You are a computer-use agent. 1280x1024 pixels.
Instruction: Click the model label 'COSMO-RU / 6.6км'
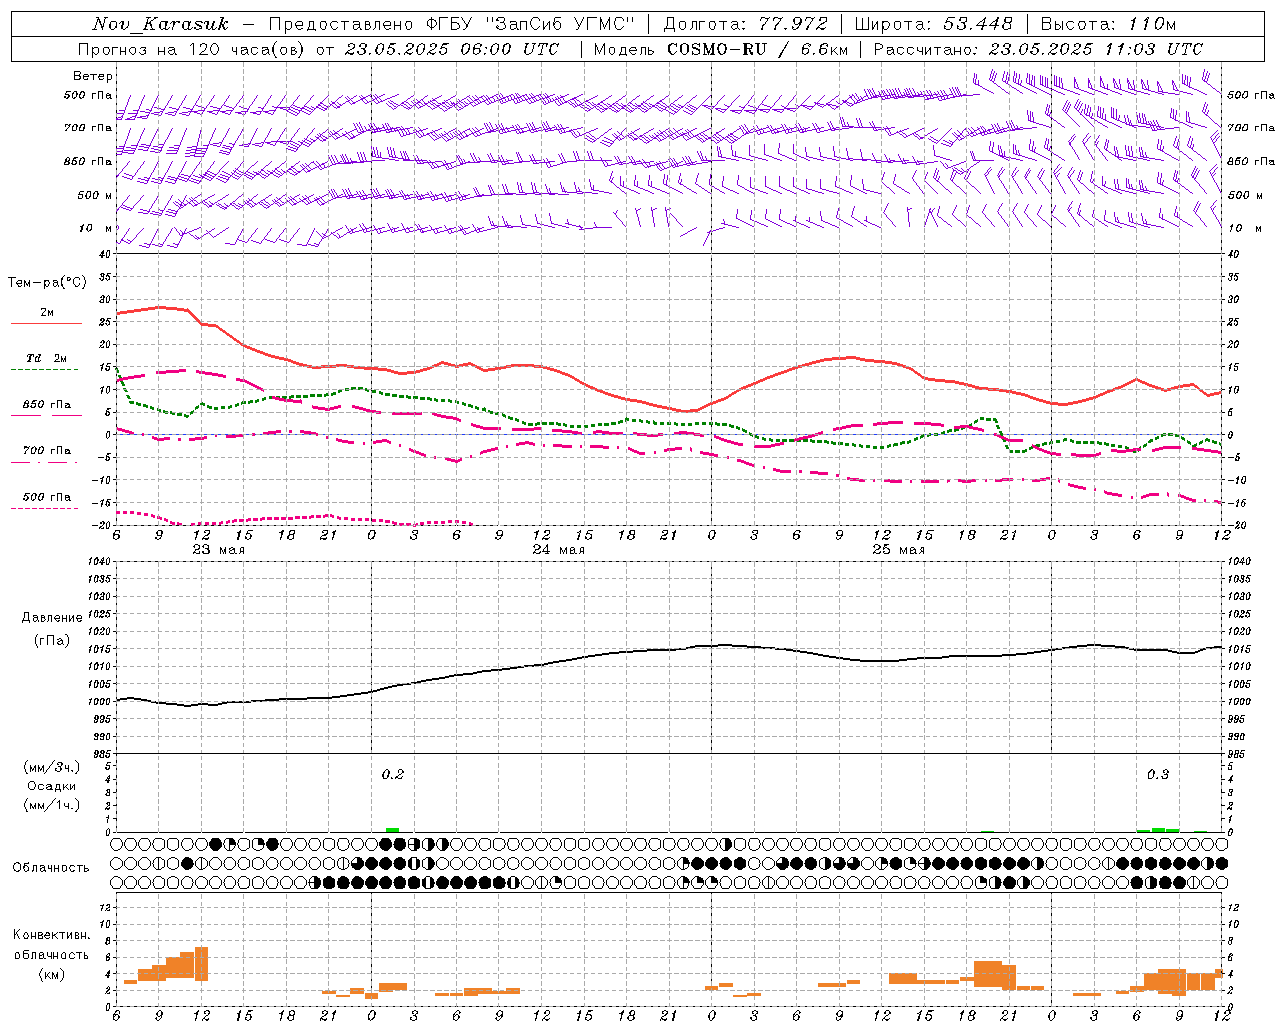coord(757,49)
